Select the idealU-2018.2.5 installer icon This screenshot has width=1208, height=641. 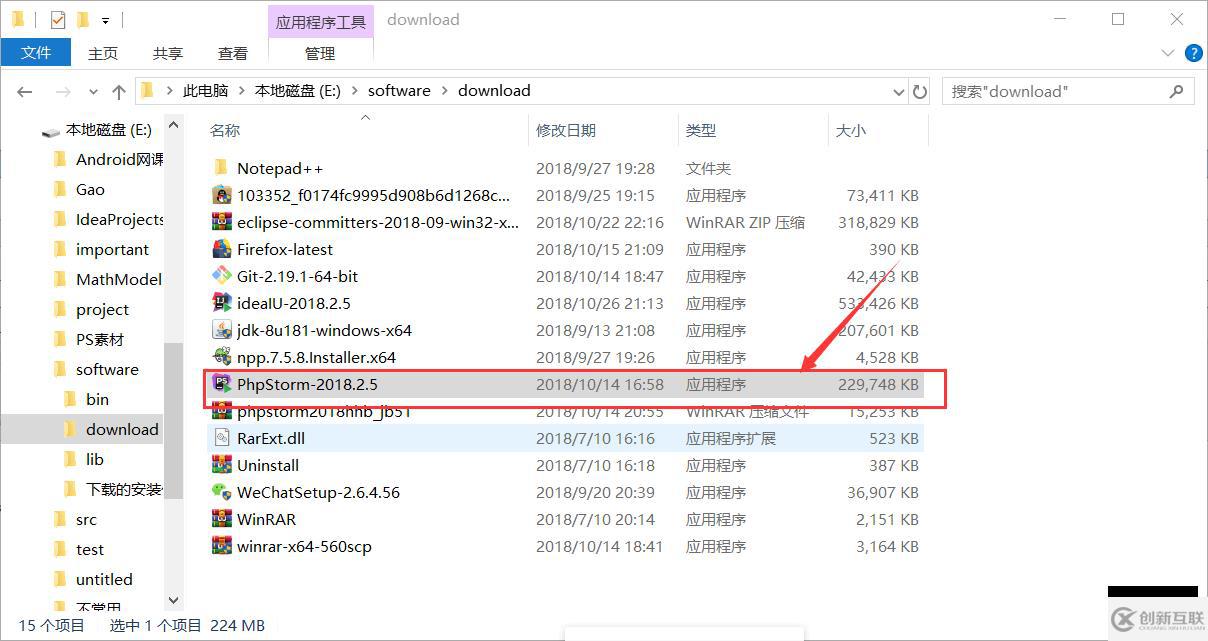click(222, 303)
